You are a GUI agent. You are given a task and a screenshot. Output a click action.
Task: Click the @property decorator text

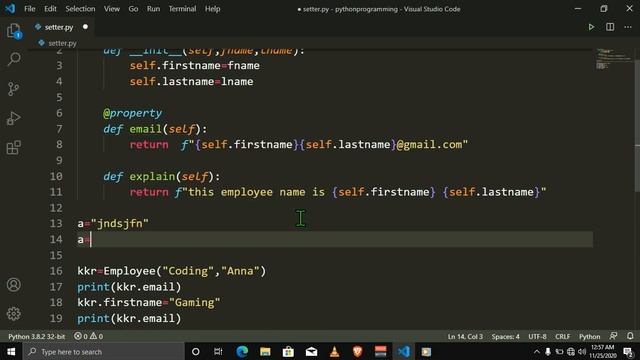[132, 113]
